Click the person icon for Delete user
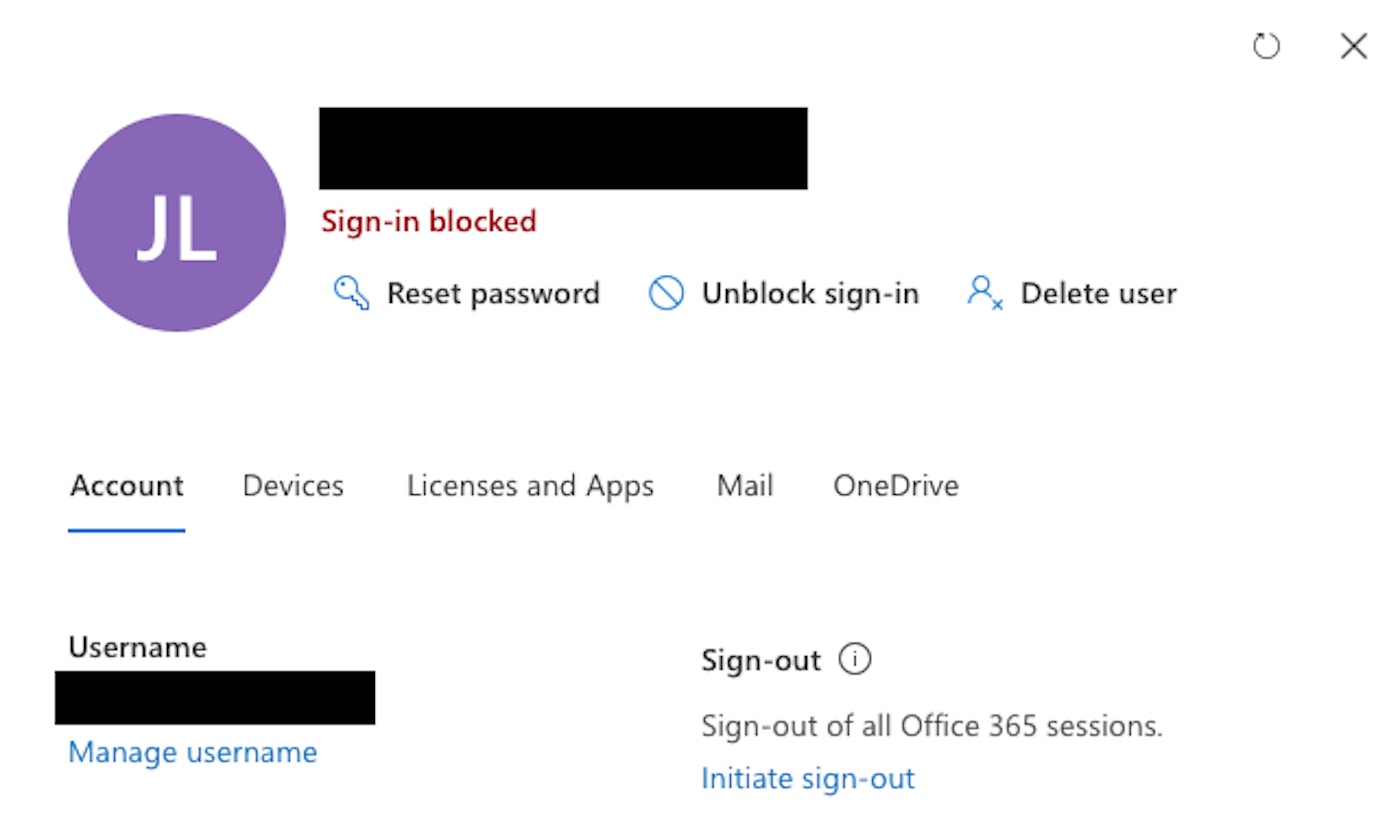Viewport: 1400px width, 830px height. coord(984,293)
